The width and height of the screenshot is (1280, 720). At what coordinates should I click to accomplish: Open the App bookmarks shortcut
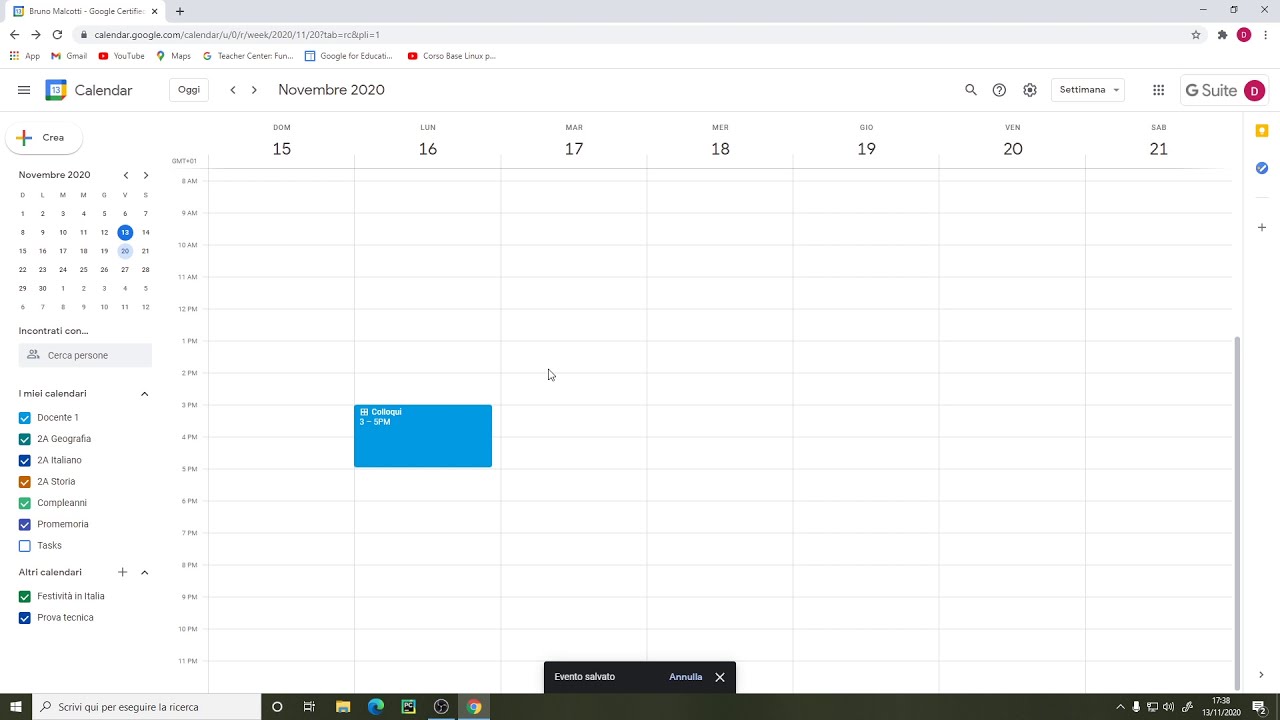(x=25, y=56)
